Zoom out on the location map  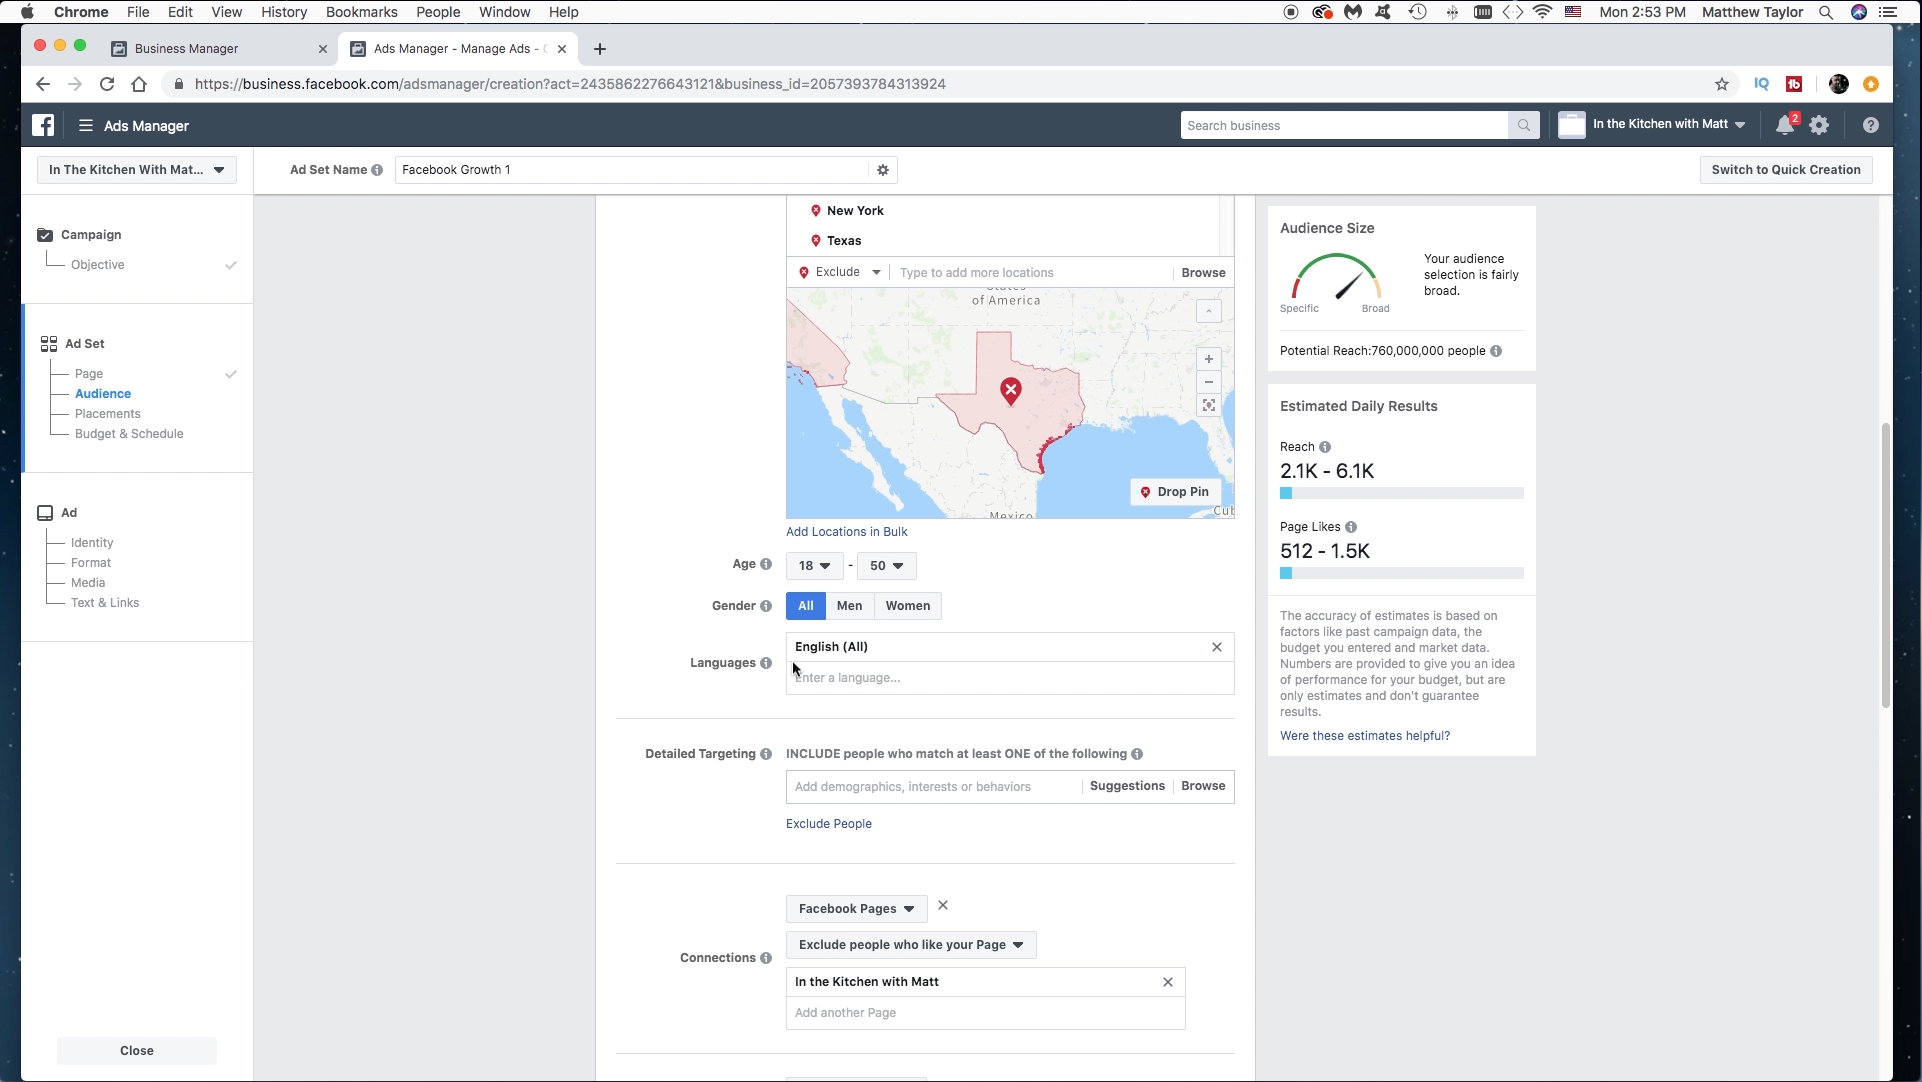[1209, 382]
